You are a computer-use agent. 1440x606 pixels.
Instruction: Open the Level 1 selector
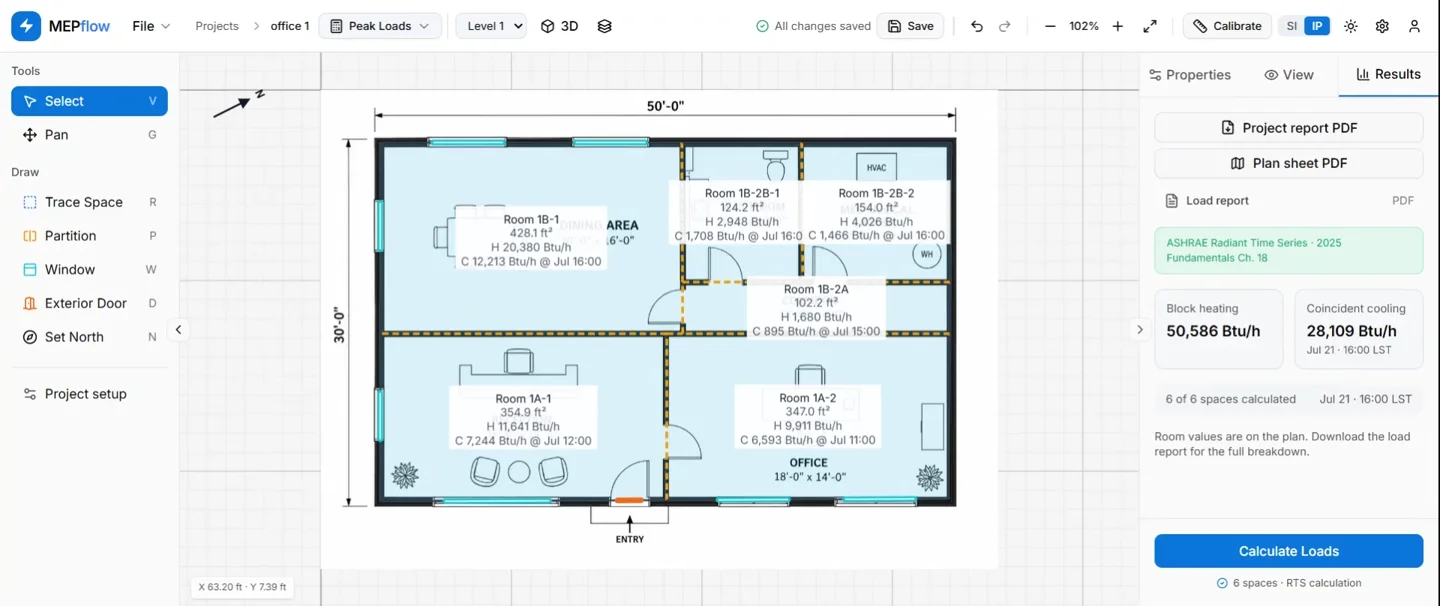pyautogui.click(x=491, y=26)
